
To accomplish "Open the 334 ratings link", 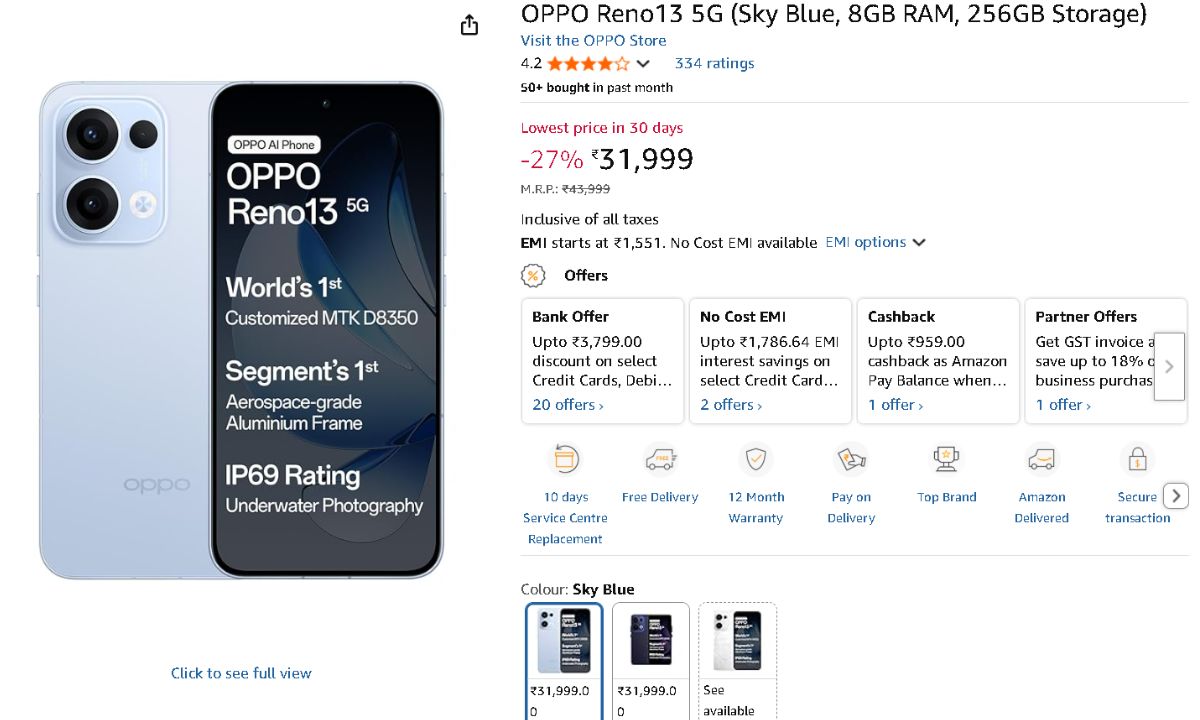I will pyautogui.click(x=714, y=64).
